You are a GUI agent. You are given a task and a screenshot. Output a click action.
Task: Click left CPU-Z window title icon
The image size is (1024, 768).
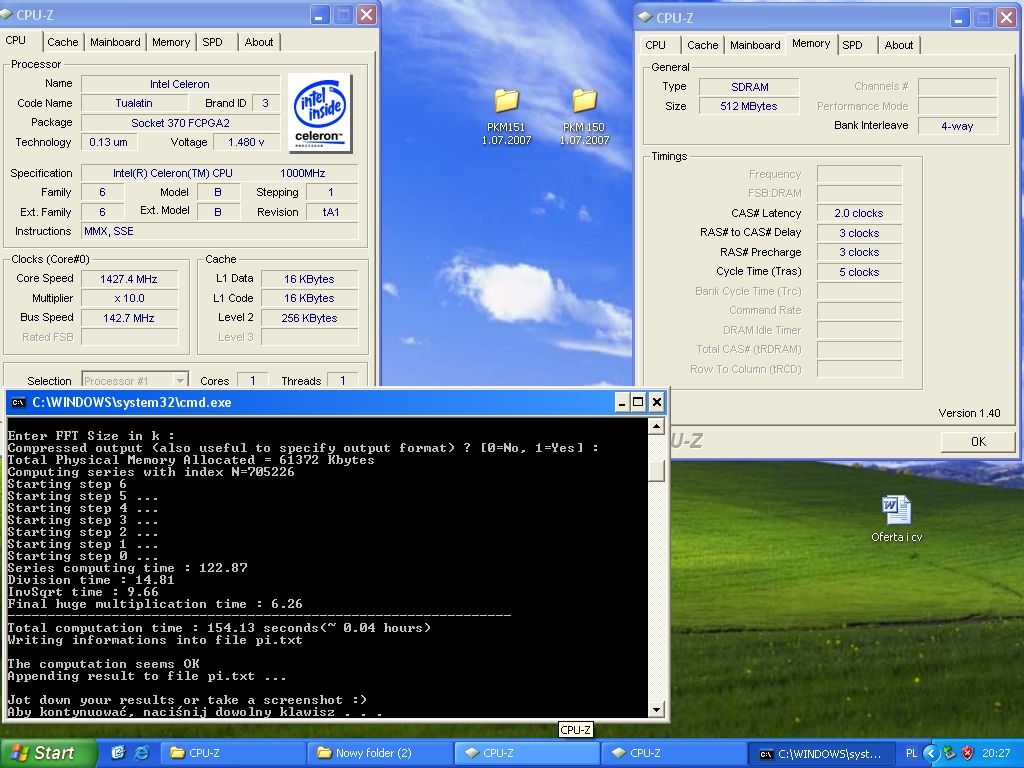point(7,14)
